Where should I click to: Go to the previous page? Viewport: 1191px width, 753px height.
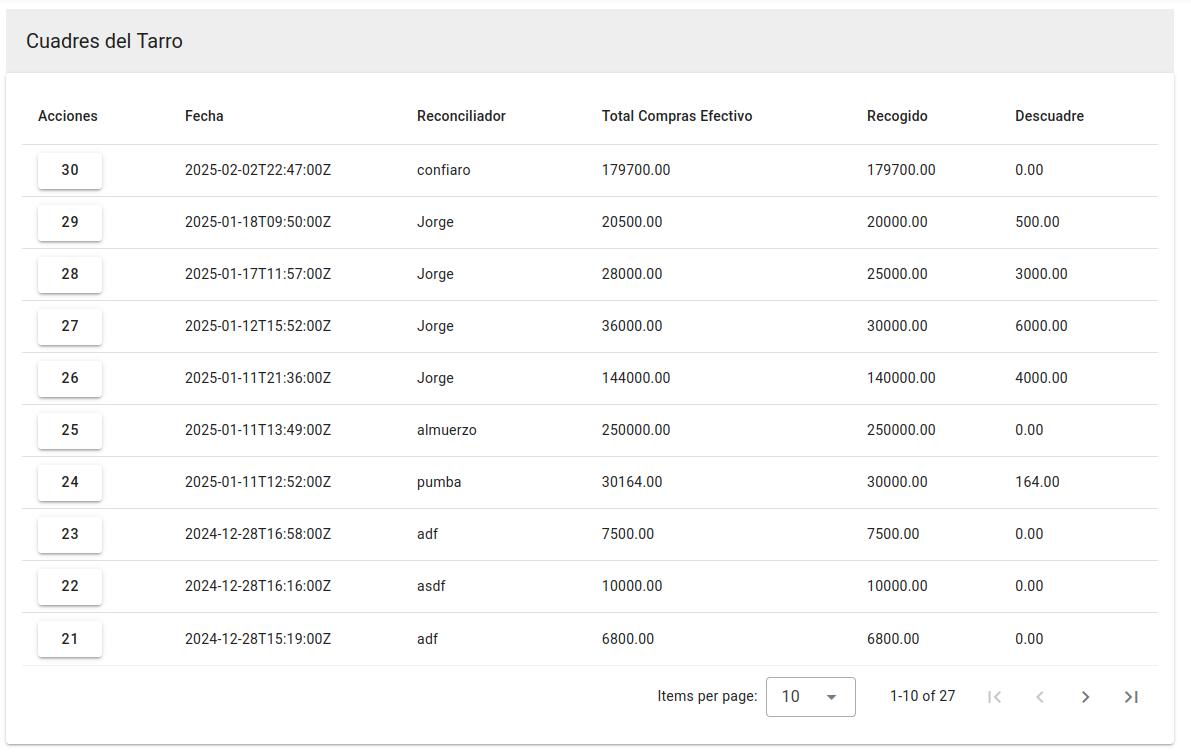[1040, 697]
